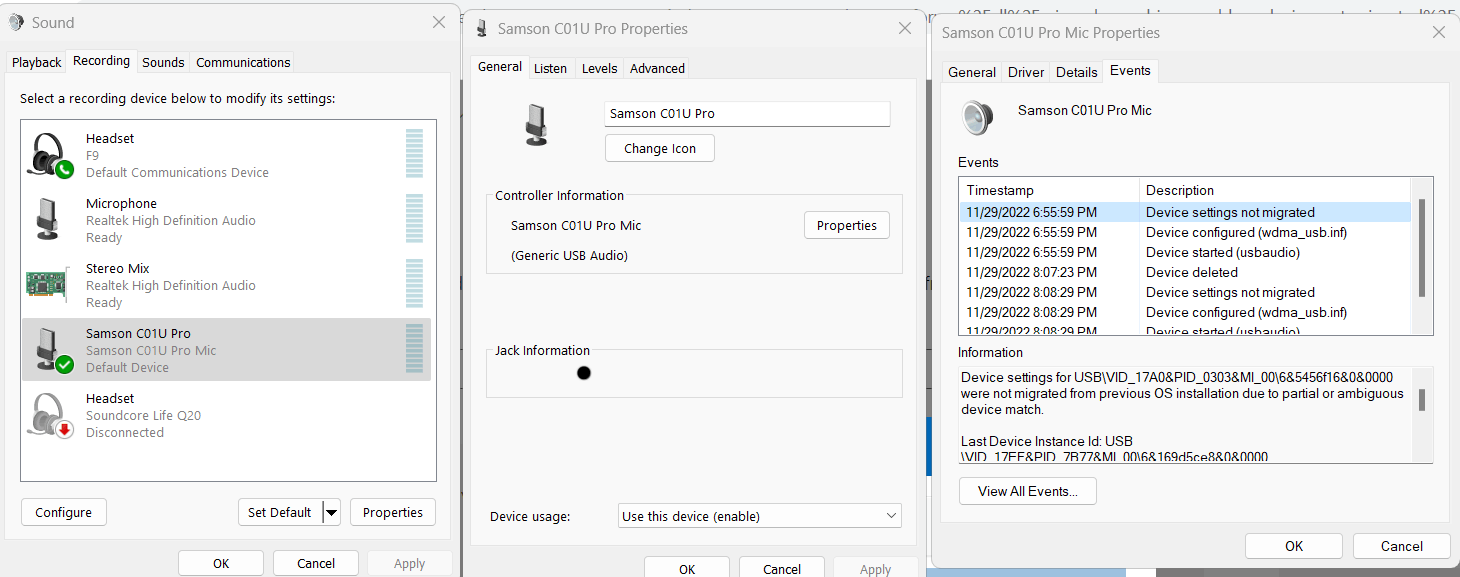1460x577 pixels.
Task: Select 6:55:59 PM 'Device started (usbaudio)' event
Action: tap(1185, 252)
